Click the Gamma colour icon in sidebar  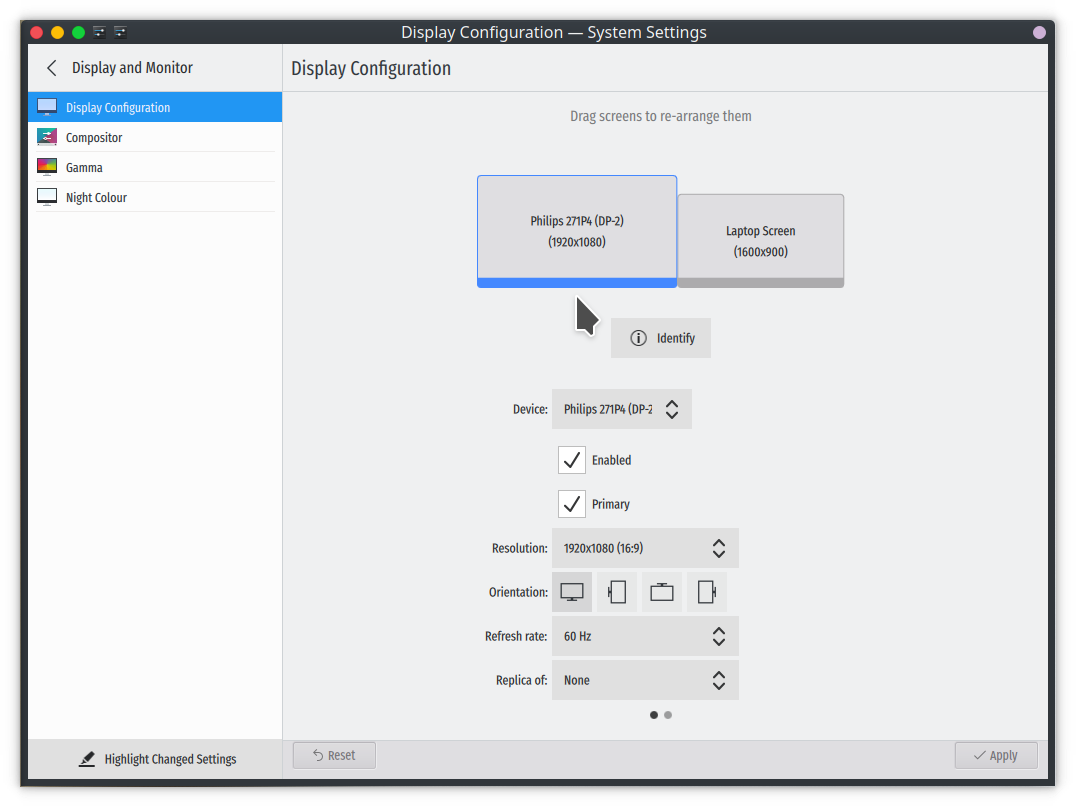click(x=47, y=167)
